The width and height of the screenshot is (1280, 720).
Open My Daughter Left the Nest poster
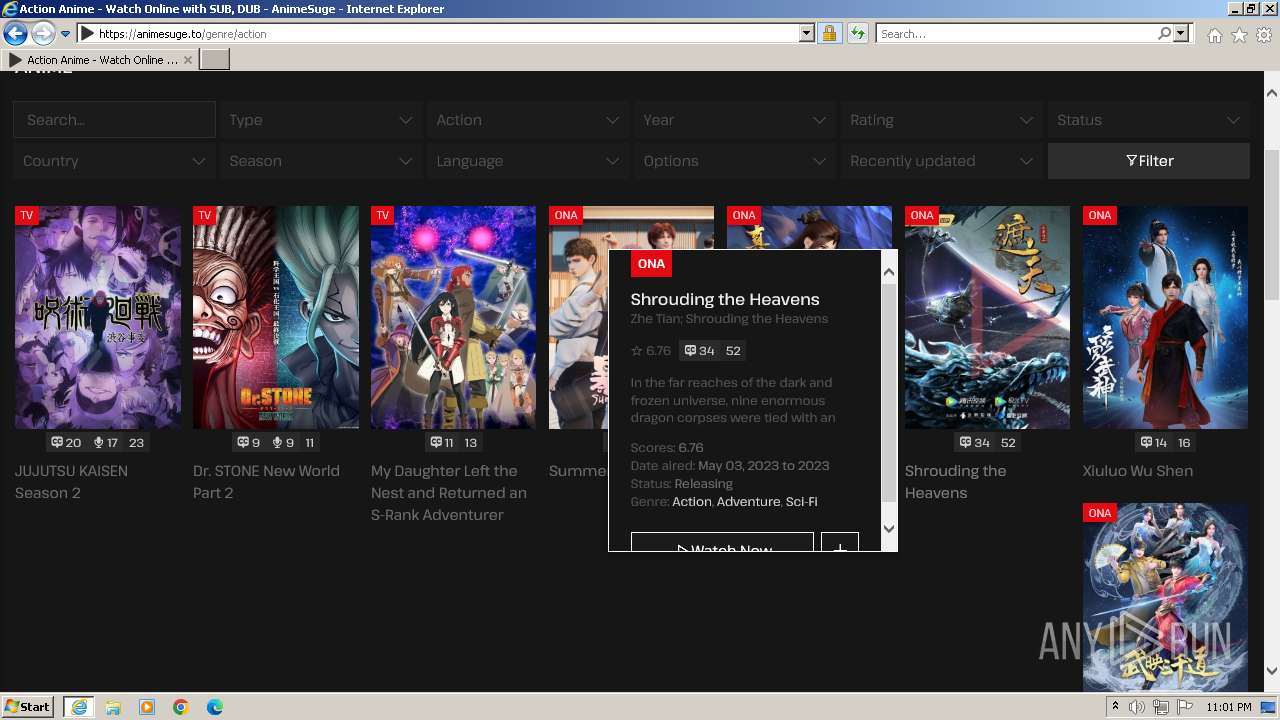(x=454, y=317)
